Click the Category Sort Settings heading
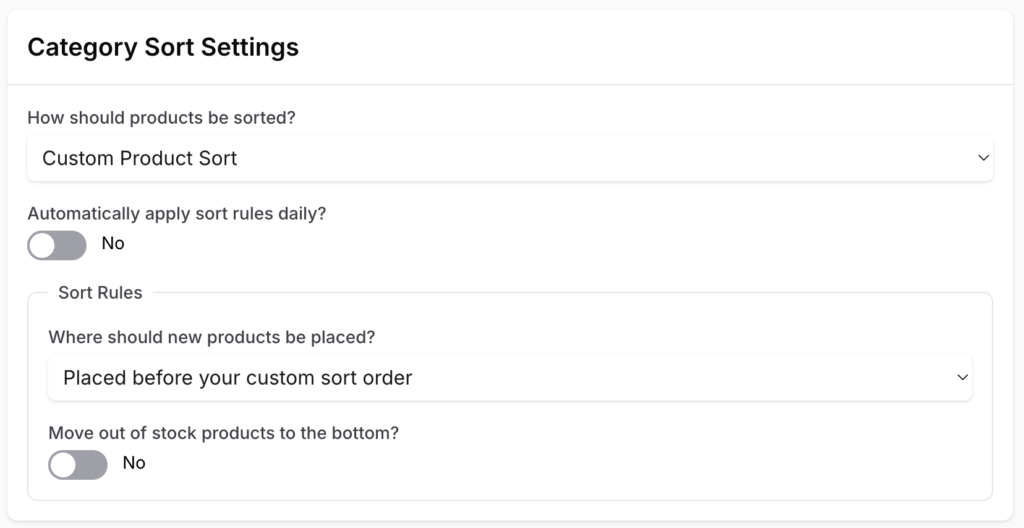The width and height of the screenshot is (1024, 528). click(x=163, y=47)
